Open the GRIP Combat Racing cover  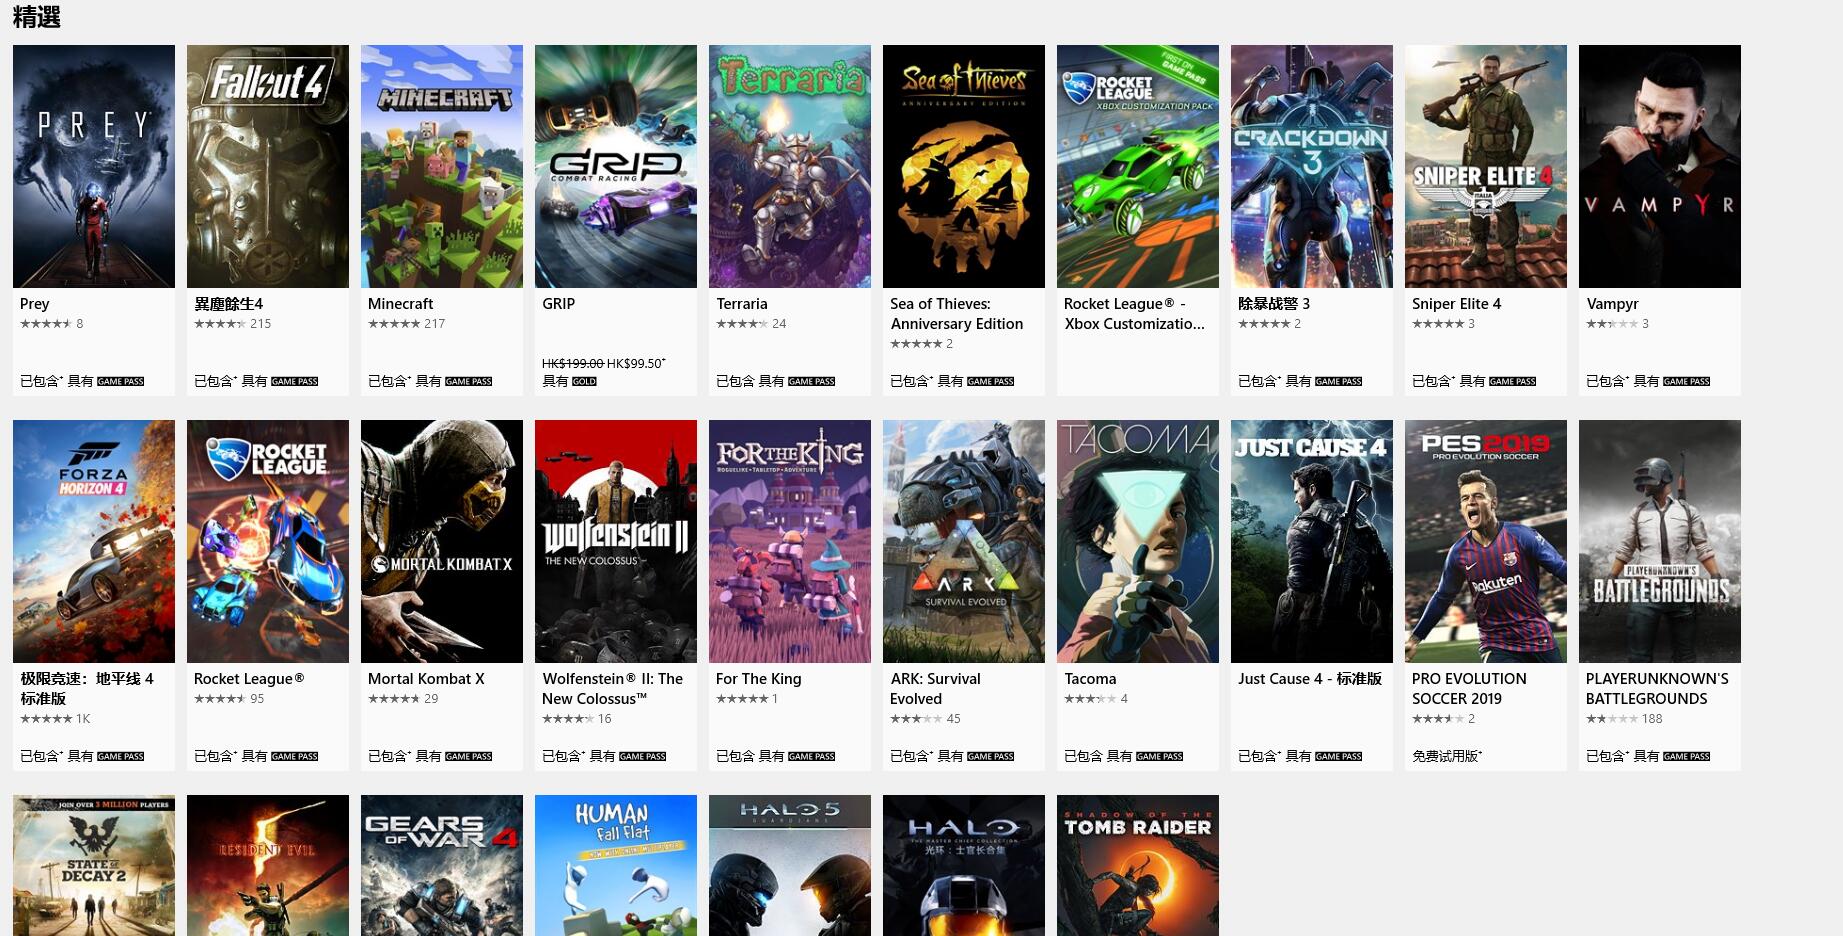pyautogui.click(x=616, y=166)
